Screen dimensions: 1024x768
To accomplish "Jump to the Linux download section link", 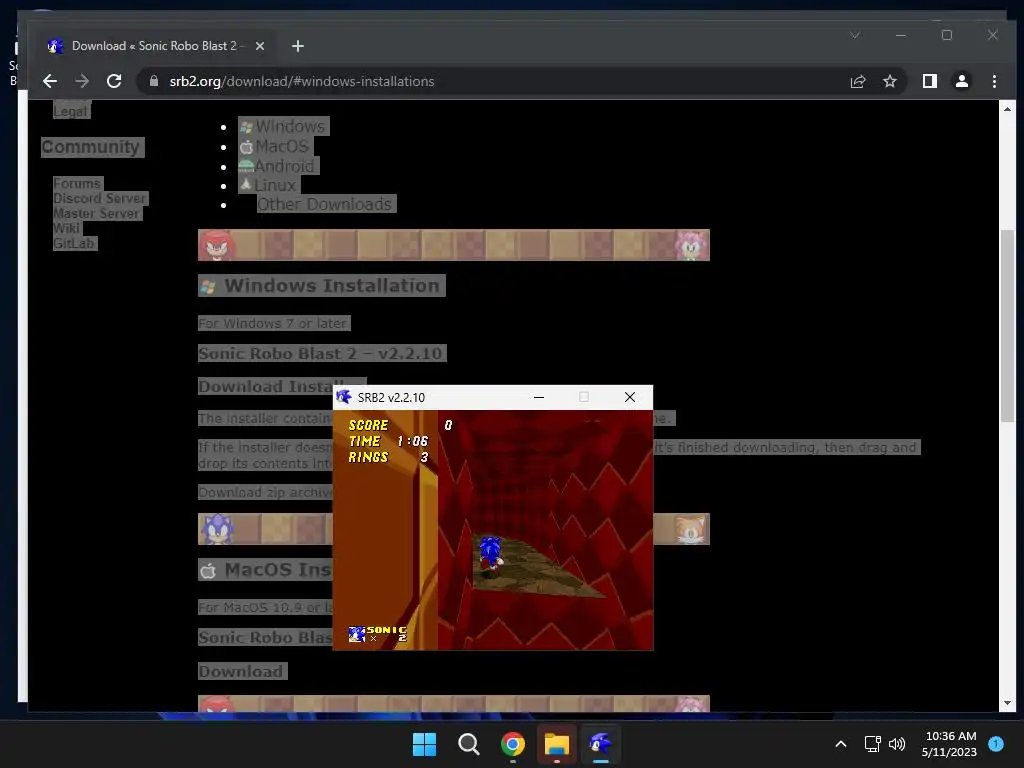I will coord(269,185).
